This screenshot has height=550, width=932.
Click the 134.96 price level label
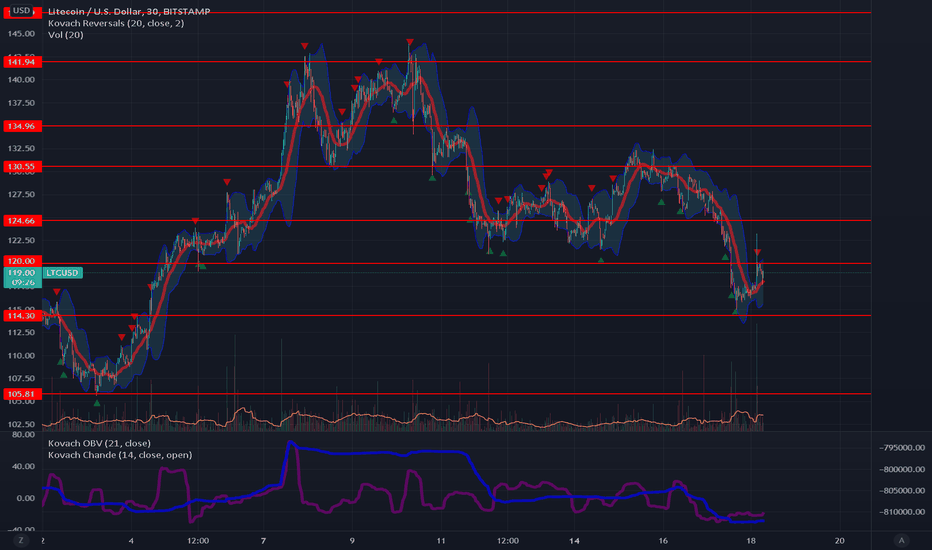[21, 126]
